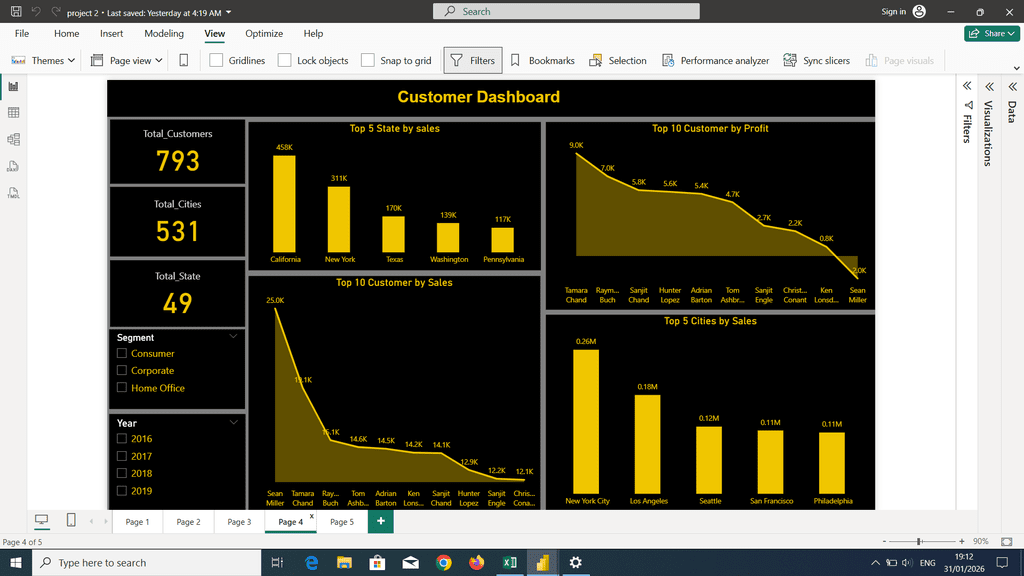Select the 2018 year checkbox
This screenshot has height=576, width=1024.
coord(122,473)
